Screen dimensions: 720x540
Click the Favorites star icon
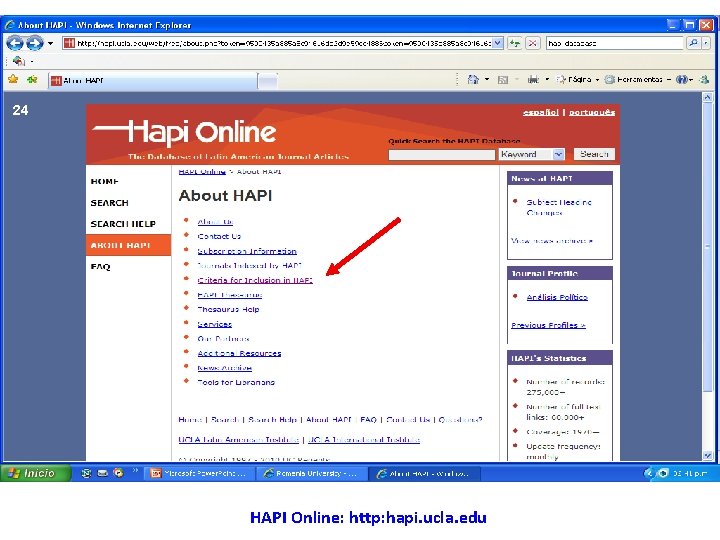pos(13,79)
